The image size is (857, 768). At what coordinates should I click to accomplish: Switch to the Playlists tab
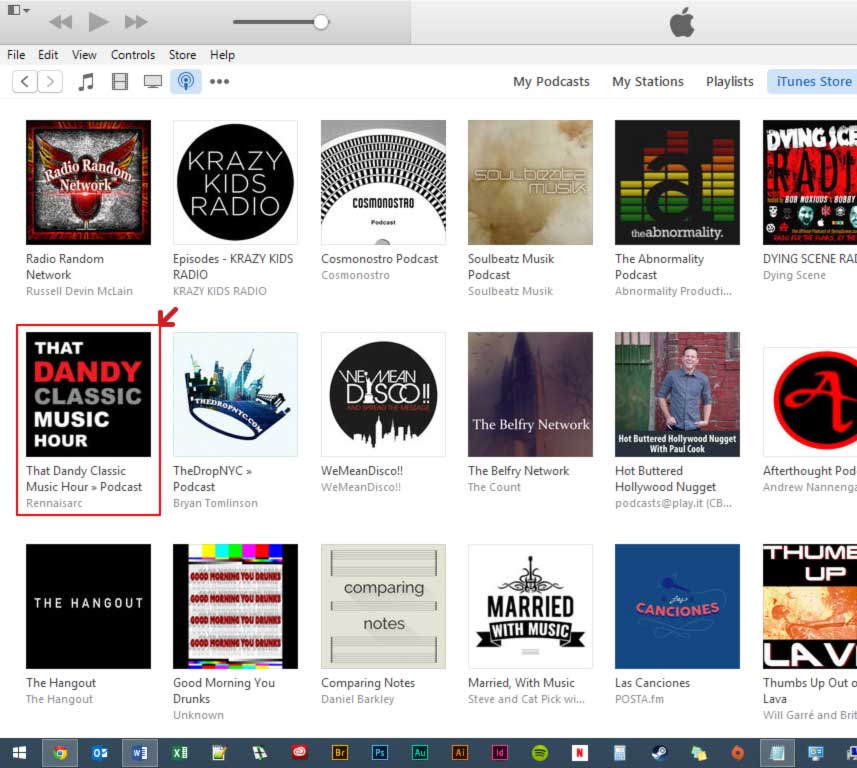tap(730, 81)
